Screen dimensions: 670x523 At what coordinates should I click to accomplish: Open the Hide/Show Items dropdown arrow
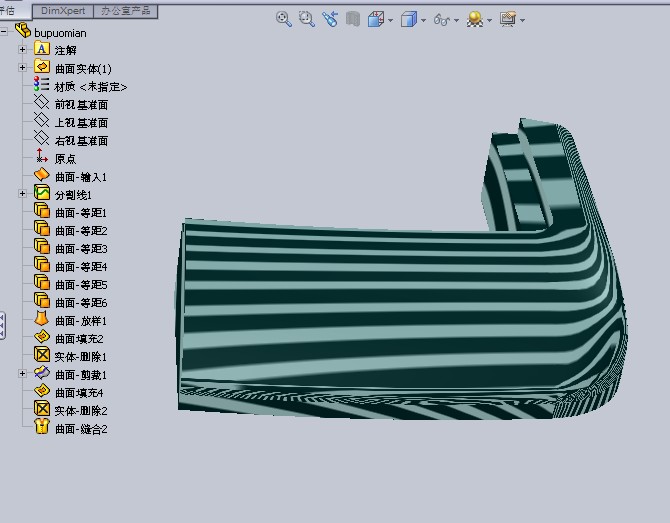tap(456, 20)
